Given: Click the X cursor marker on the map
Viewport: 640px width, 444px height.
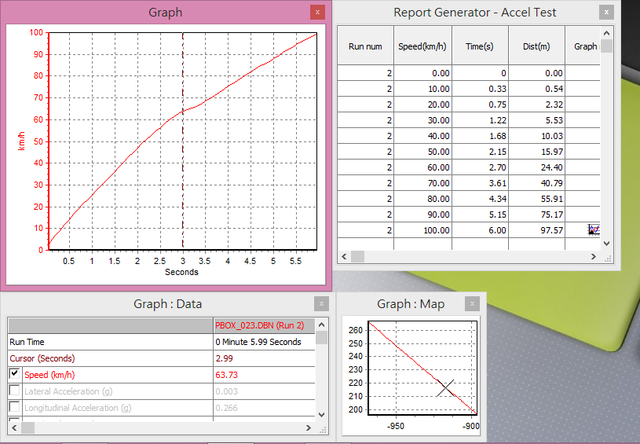Looking at the screenshot, I should pos(445,388).
